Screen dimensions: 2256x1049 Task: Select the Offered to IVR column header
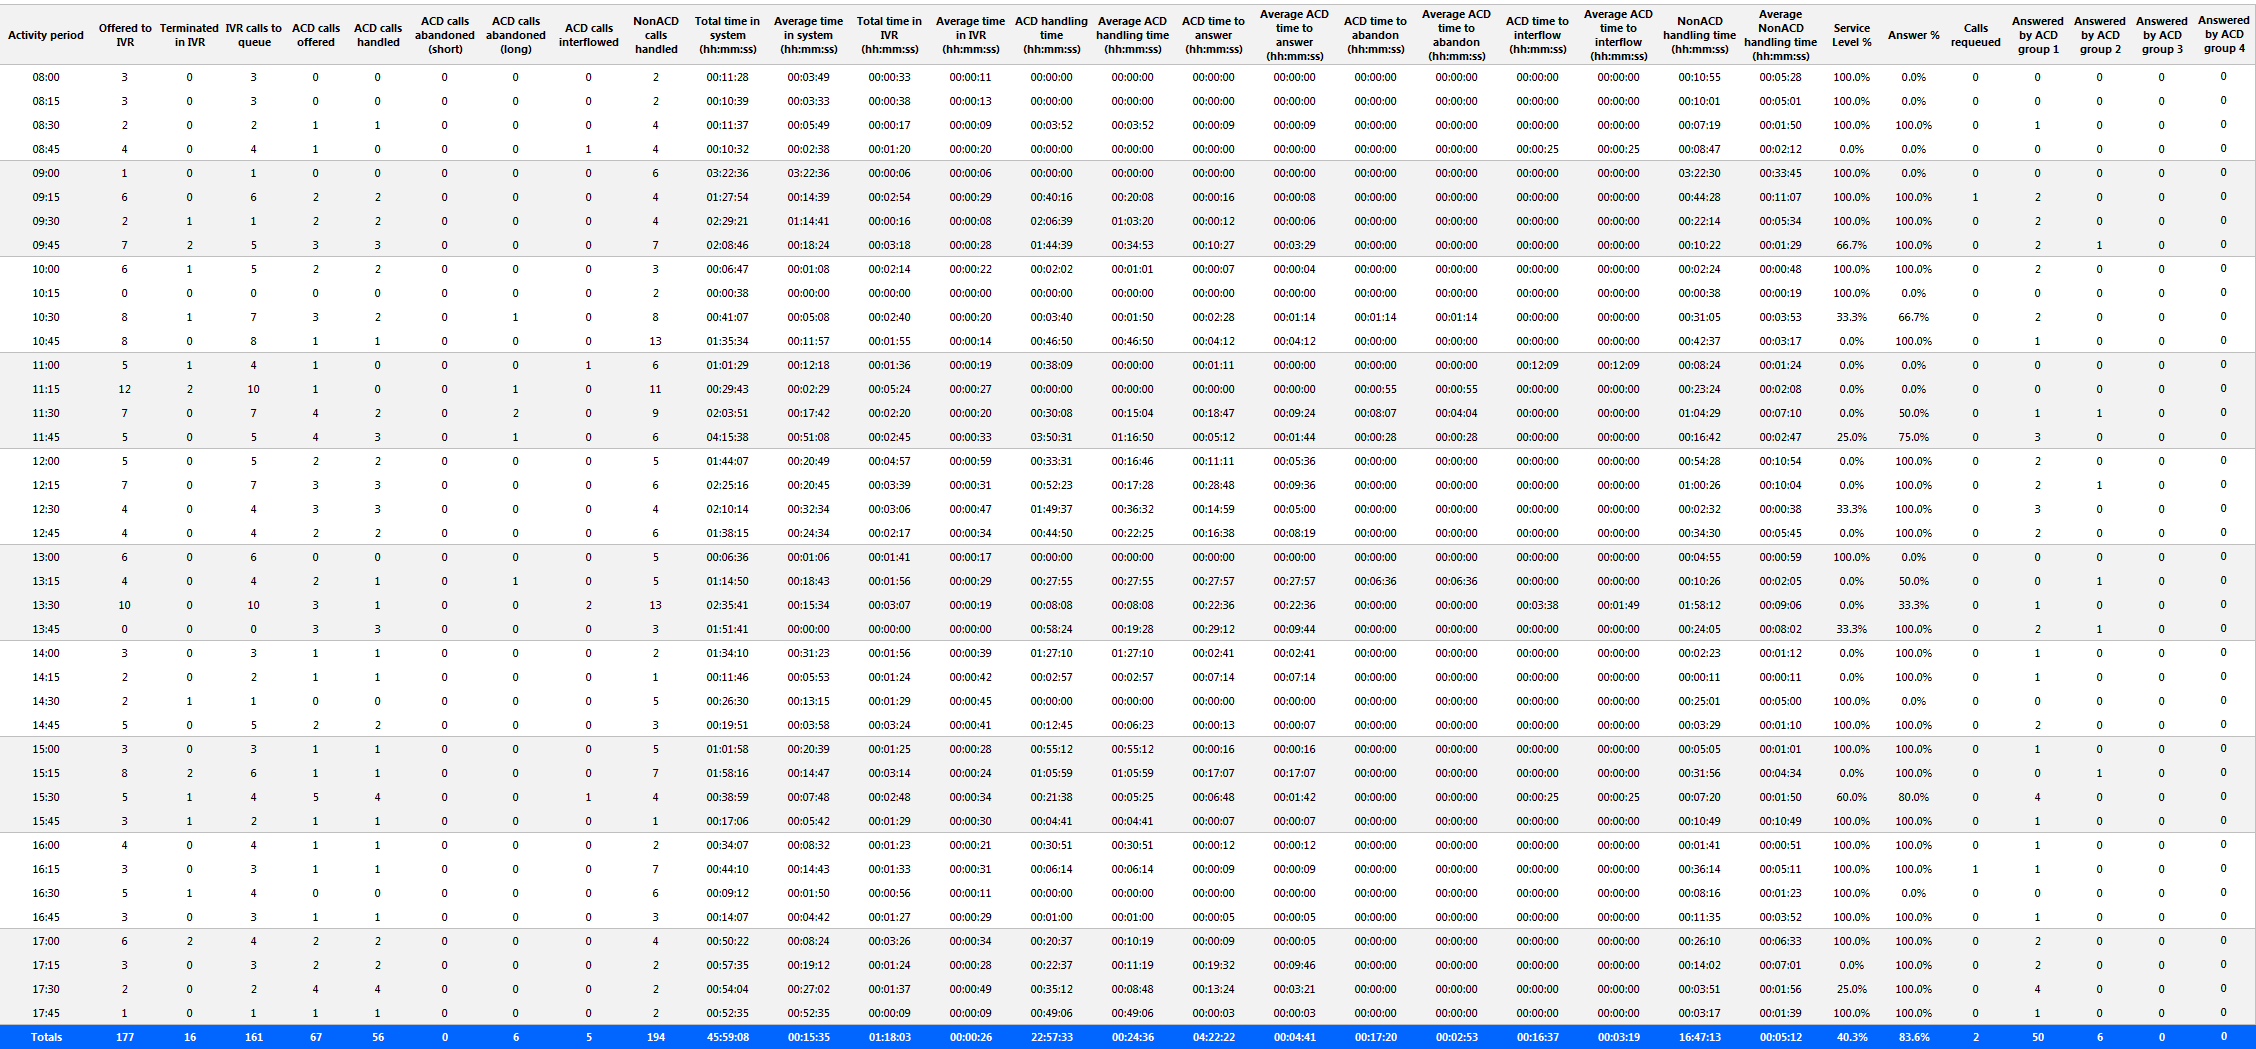[x=125, y=35]
